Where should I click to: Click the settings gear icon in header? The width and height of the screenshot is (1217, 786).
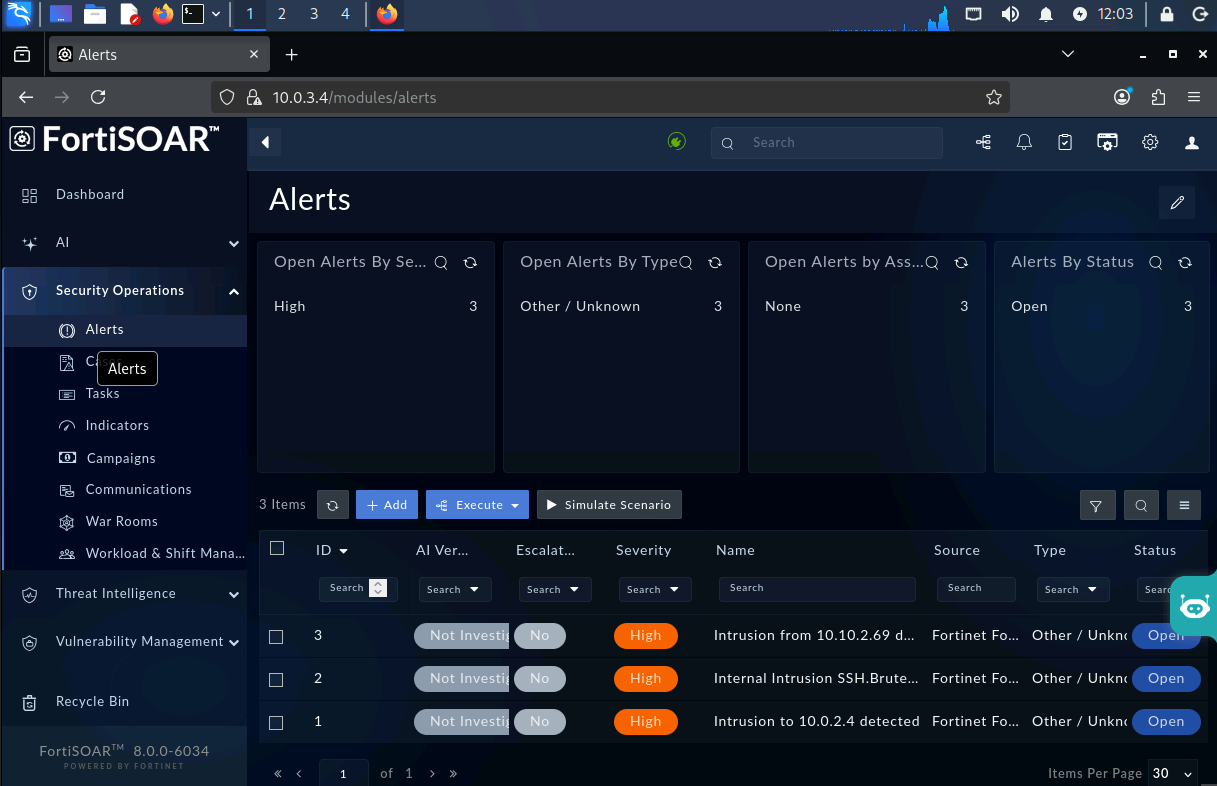click(1150, 143)
